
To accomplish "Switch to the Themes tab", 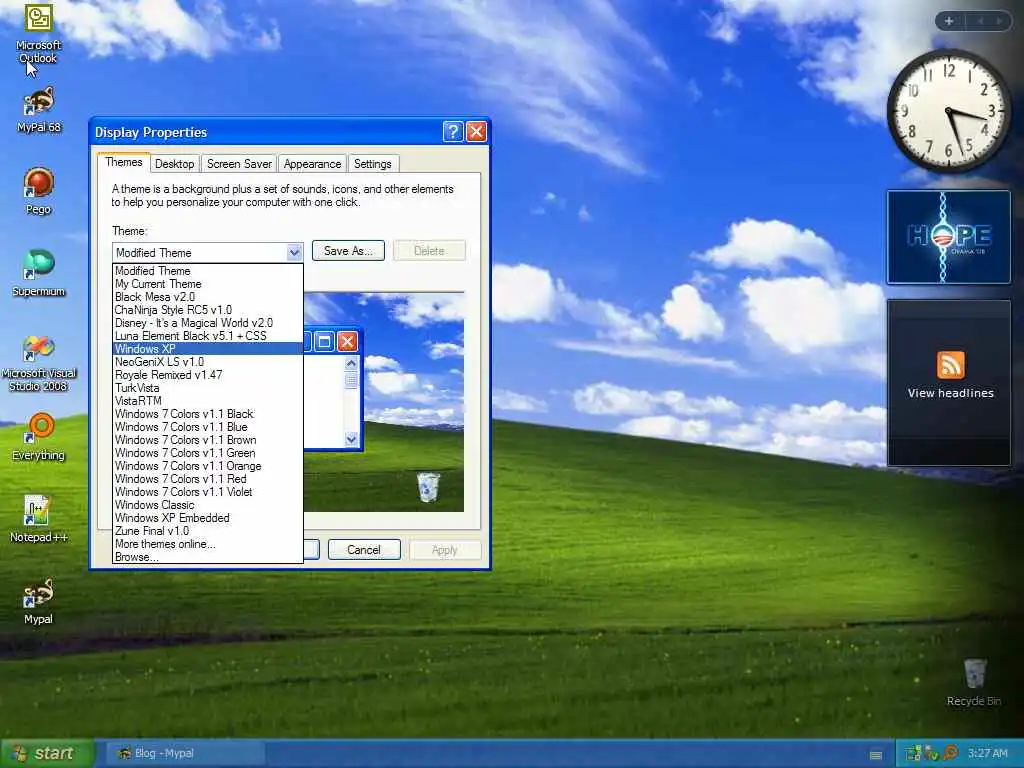I will [x=123, y=163].
